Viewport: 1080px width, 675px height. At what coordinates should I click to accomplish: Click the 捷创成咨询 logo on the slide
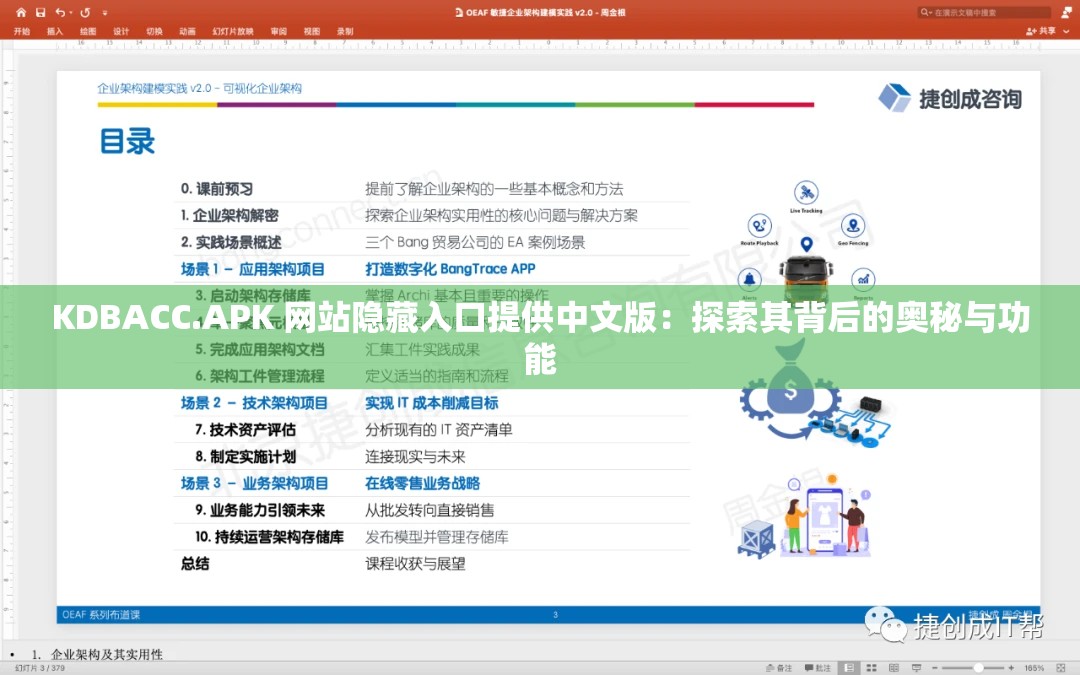coord(950,98)
